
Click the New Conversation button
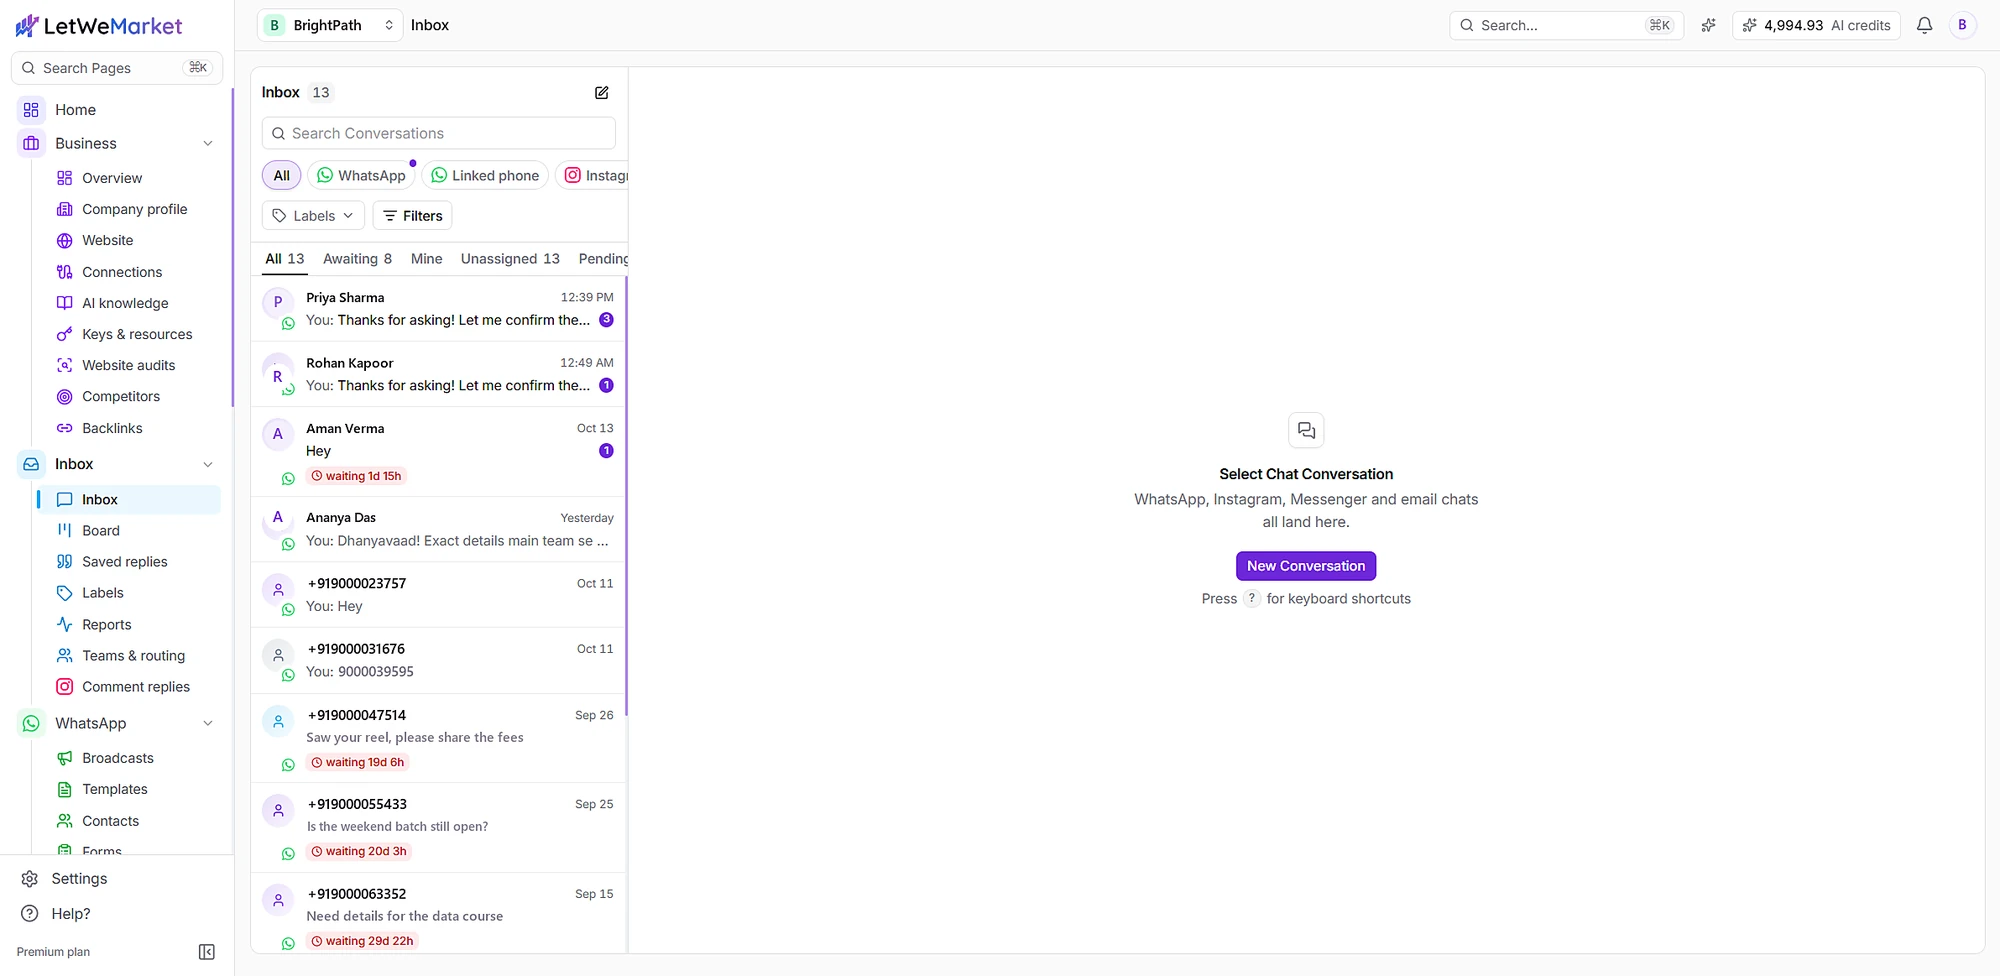[x=1306, y=566]
